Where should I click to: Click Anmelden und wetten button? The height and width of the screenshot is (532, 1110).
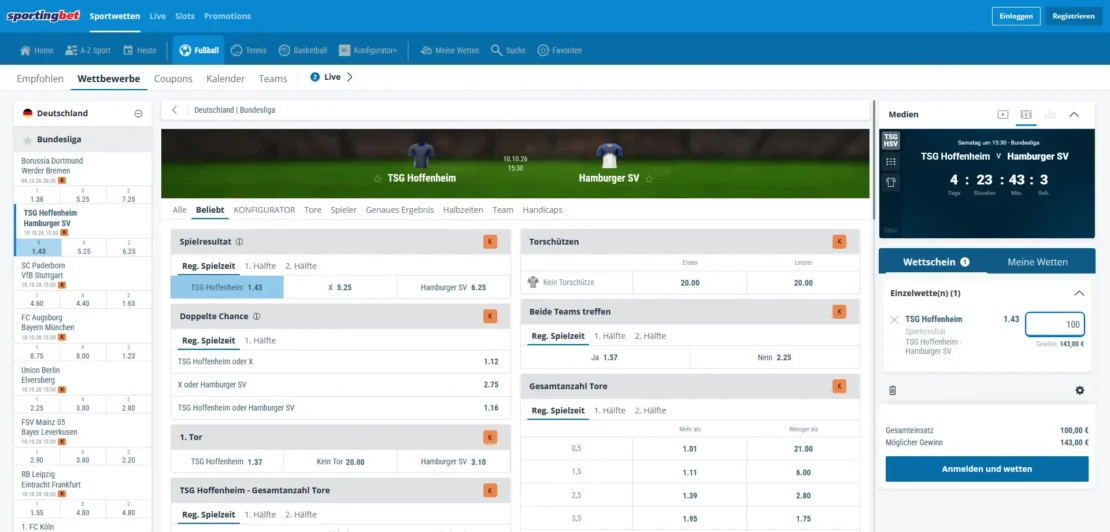pos(987,469)
